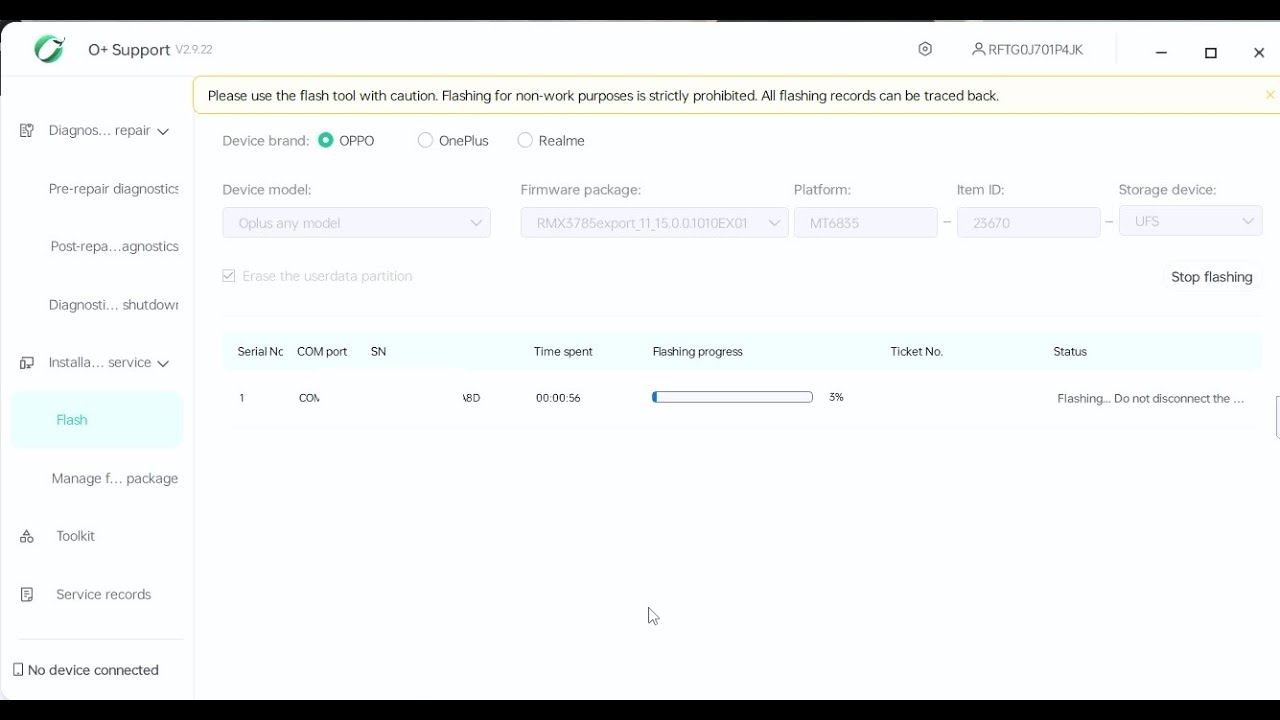
Task: Click the Item ID field showing 23670
Action: pyautogui.click(x=1028, y=222)
